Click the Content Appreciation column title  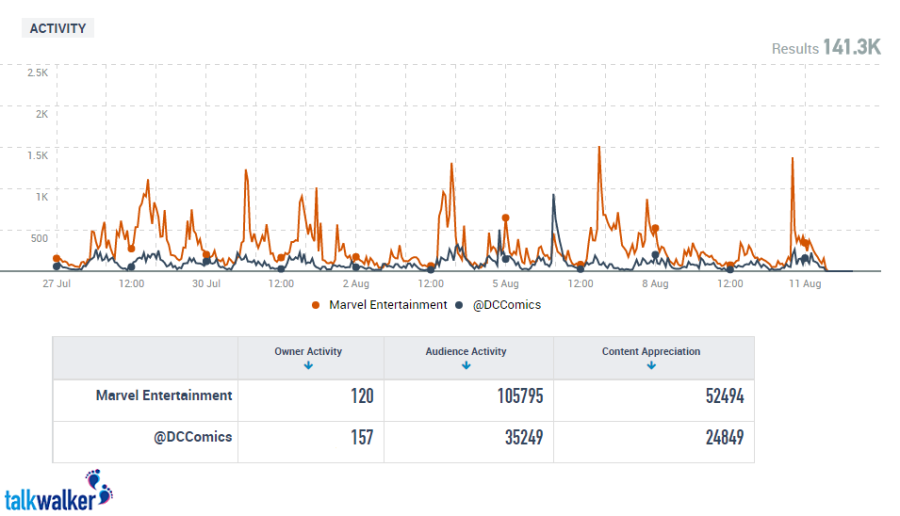click(x=651, y=351)
